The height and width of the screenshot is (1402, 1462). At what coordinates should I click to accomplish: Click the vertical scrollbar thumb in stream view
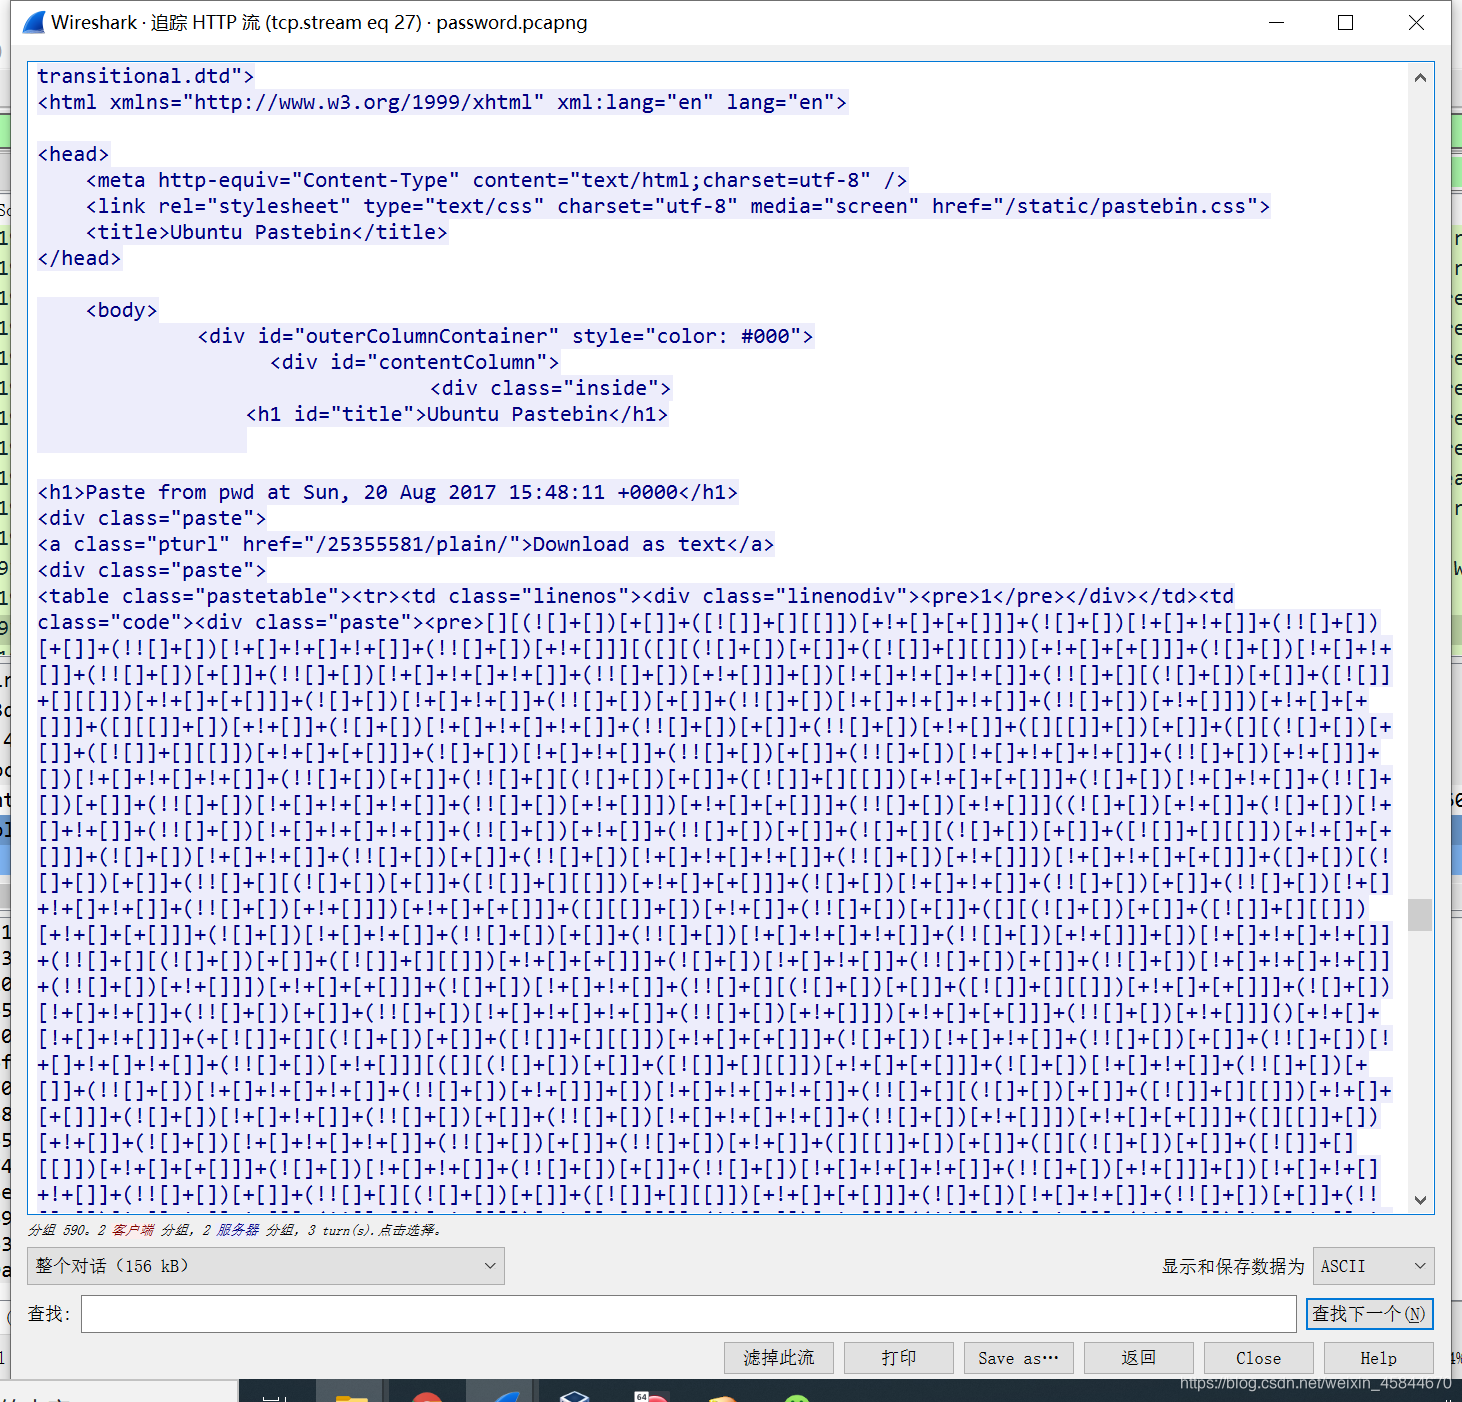(1420, 915)
